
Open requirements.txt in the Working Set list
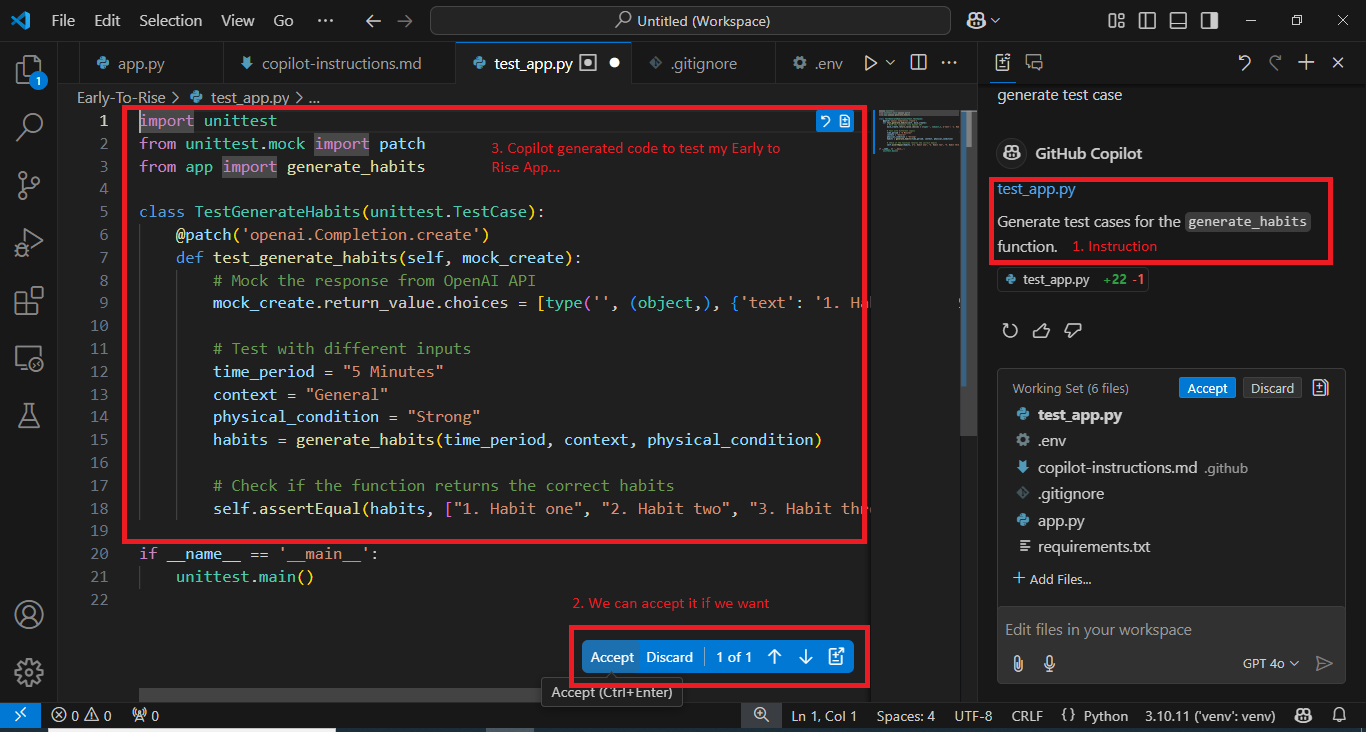point(1094,547)
